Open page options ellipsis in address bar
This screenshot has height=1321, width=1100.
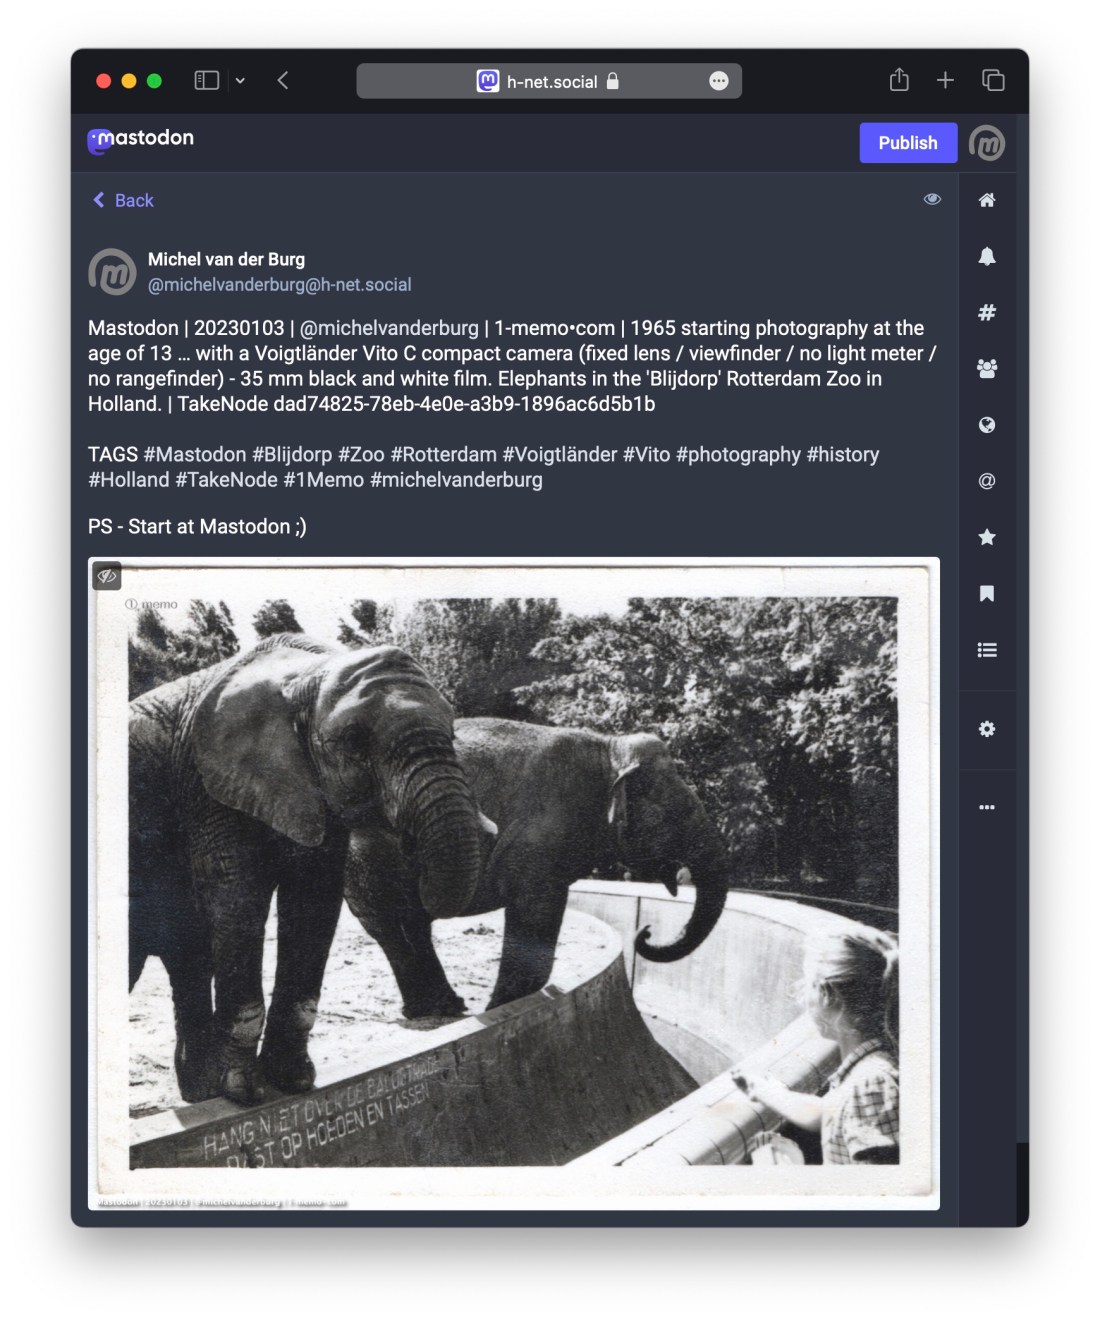tap(718, 81)
